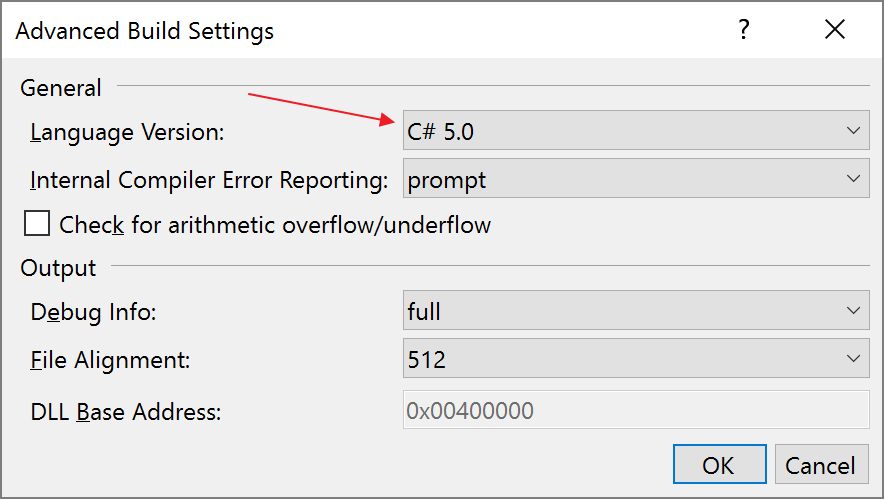Click the question mark help button
The image size is (884, 499).
pyautogui.click(x=743, y=31)
